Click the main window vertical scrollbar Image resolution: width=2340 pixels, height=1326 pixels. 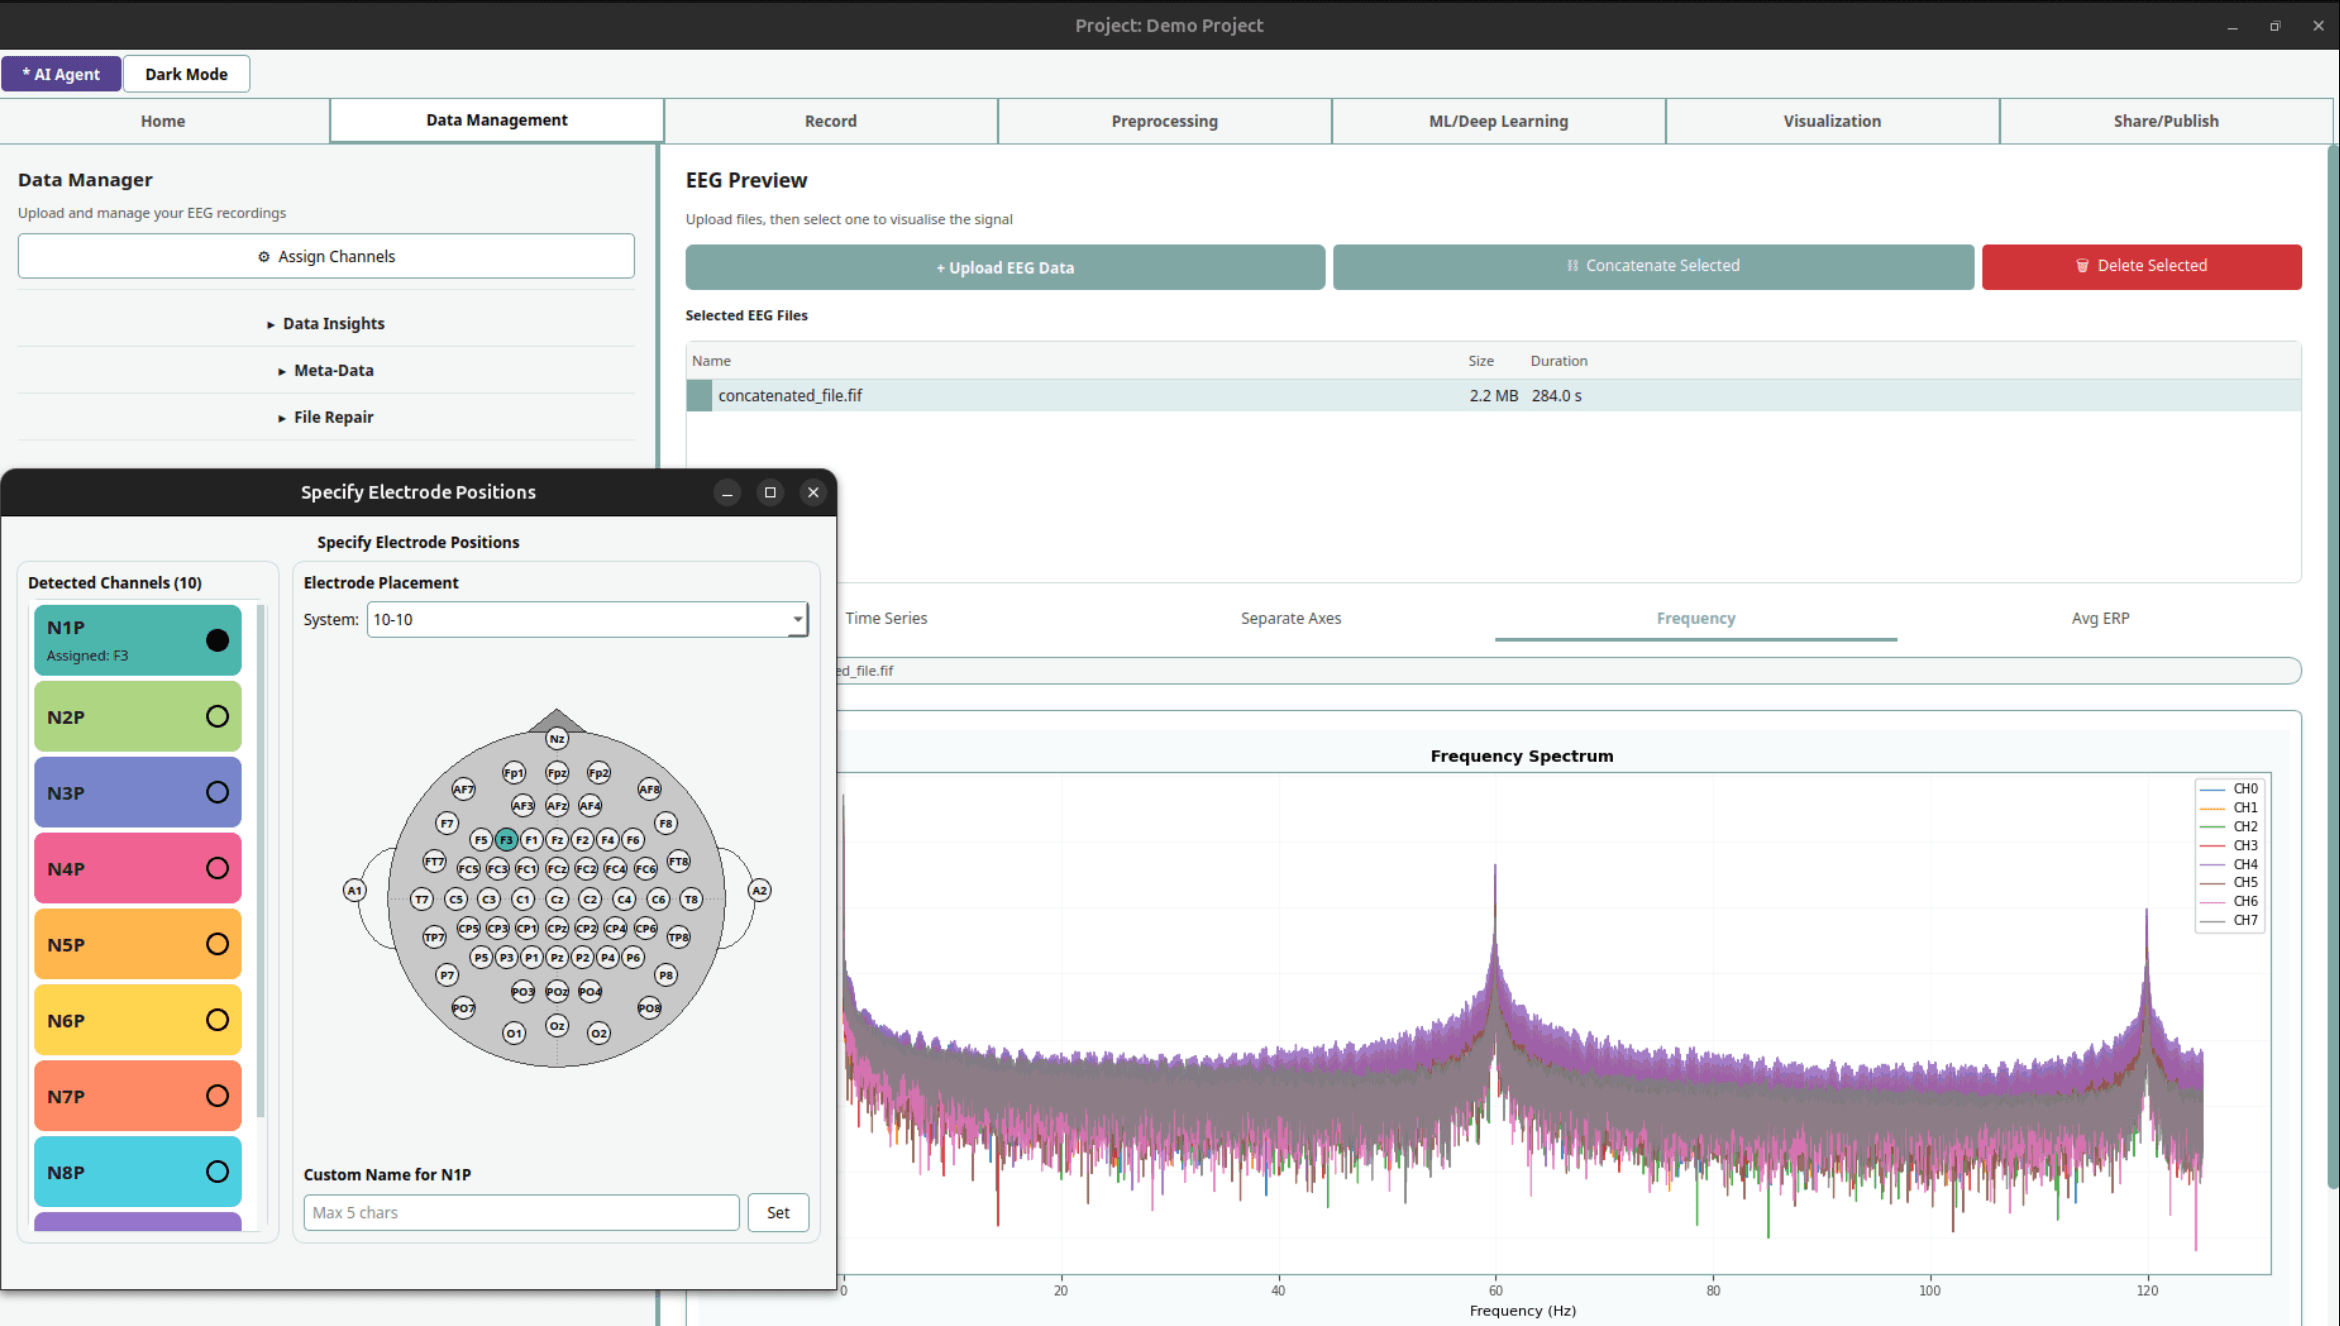pyautogui.click(x=2333, y=668)
